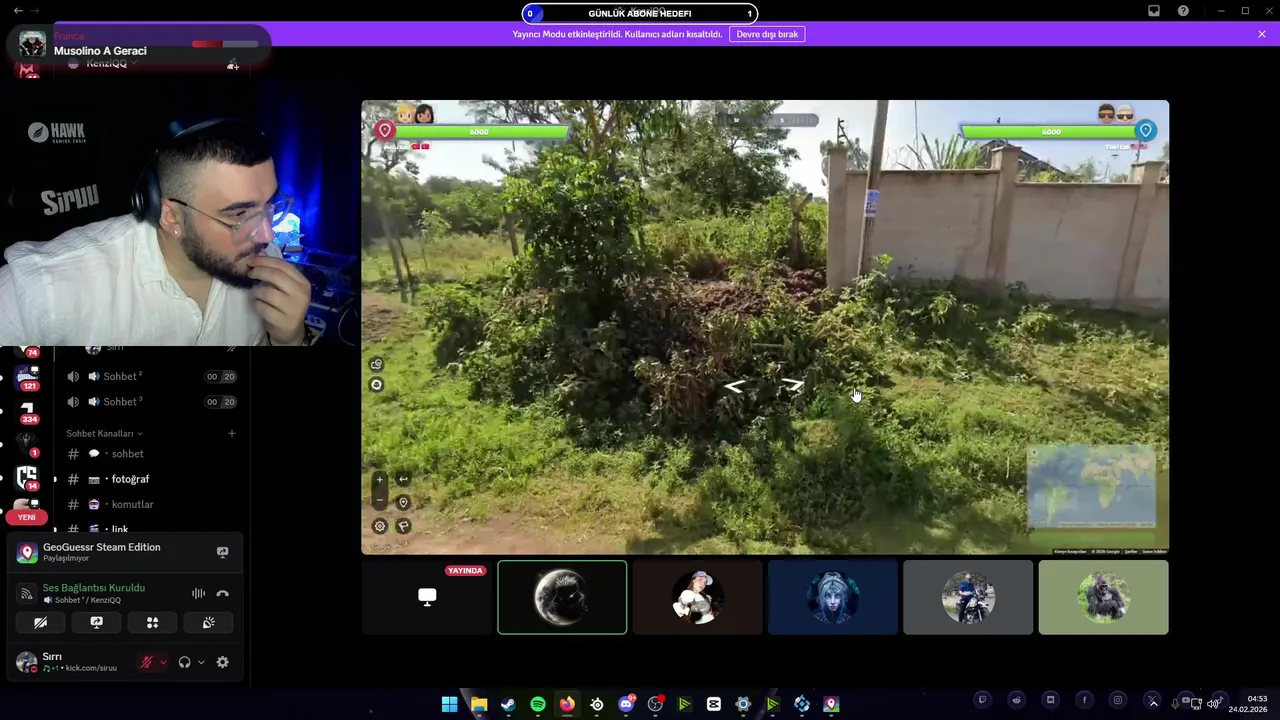Open Discord help question mark
Viewport: 1280px width, 720px height.
(1183, 11)
